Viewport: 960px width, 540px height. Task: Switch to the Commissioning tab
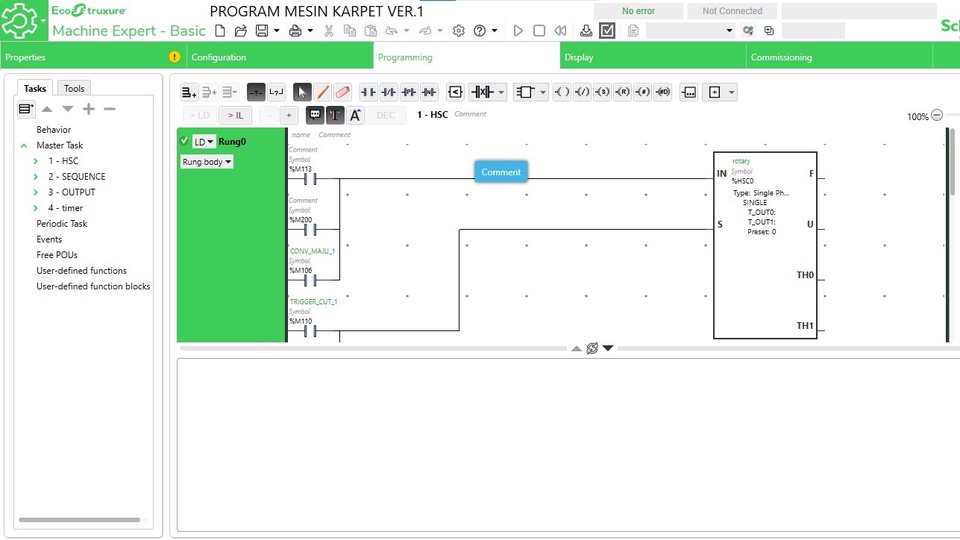click(x=781, y=57)
